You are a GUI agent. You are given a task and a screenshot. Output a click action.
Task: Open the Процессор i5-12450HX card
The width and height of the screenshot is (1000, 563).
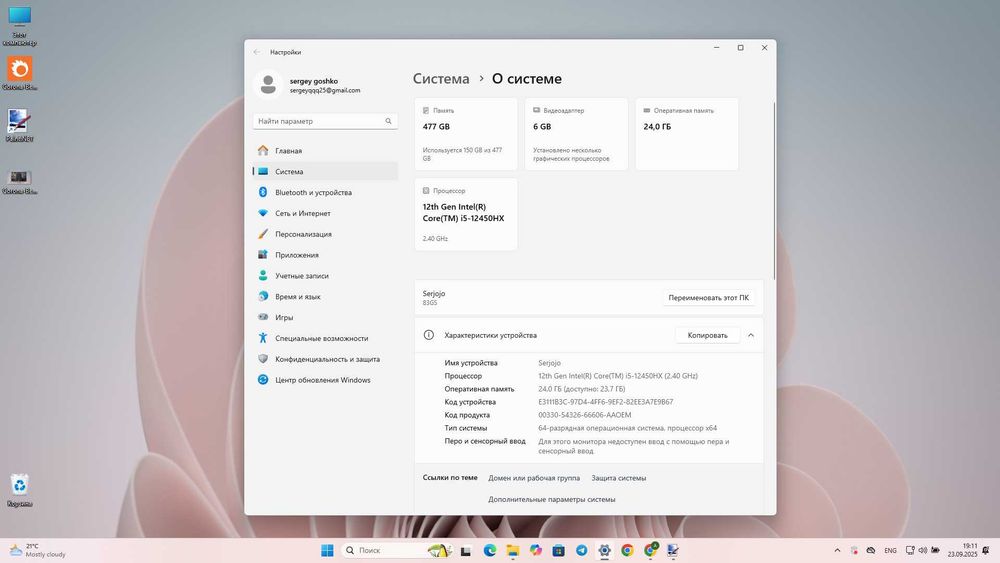(x=466, y=214)
